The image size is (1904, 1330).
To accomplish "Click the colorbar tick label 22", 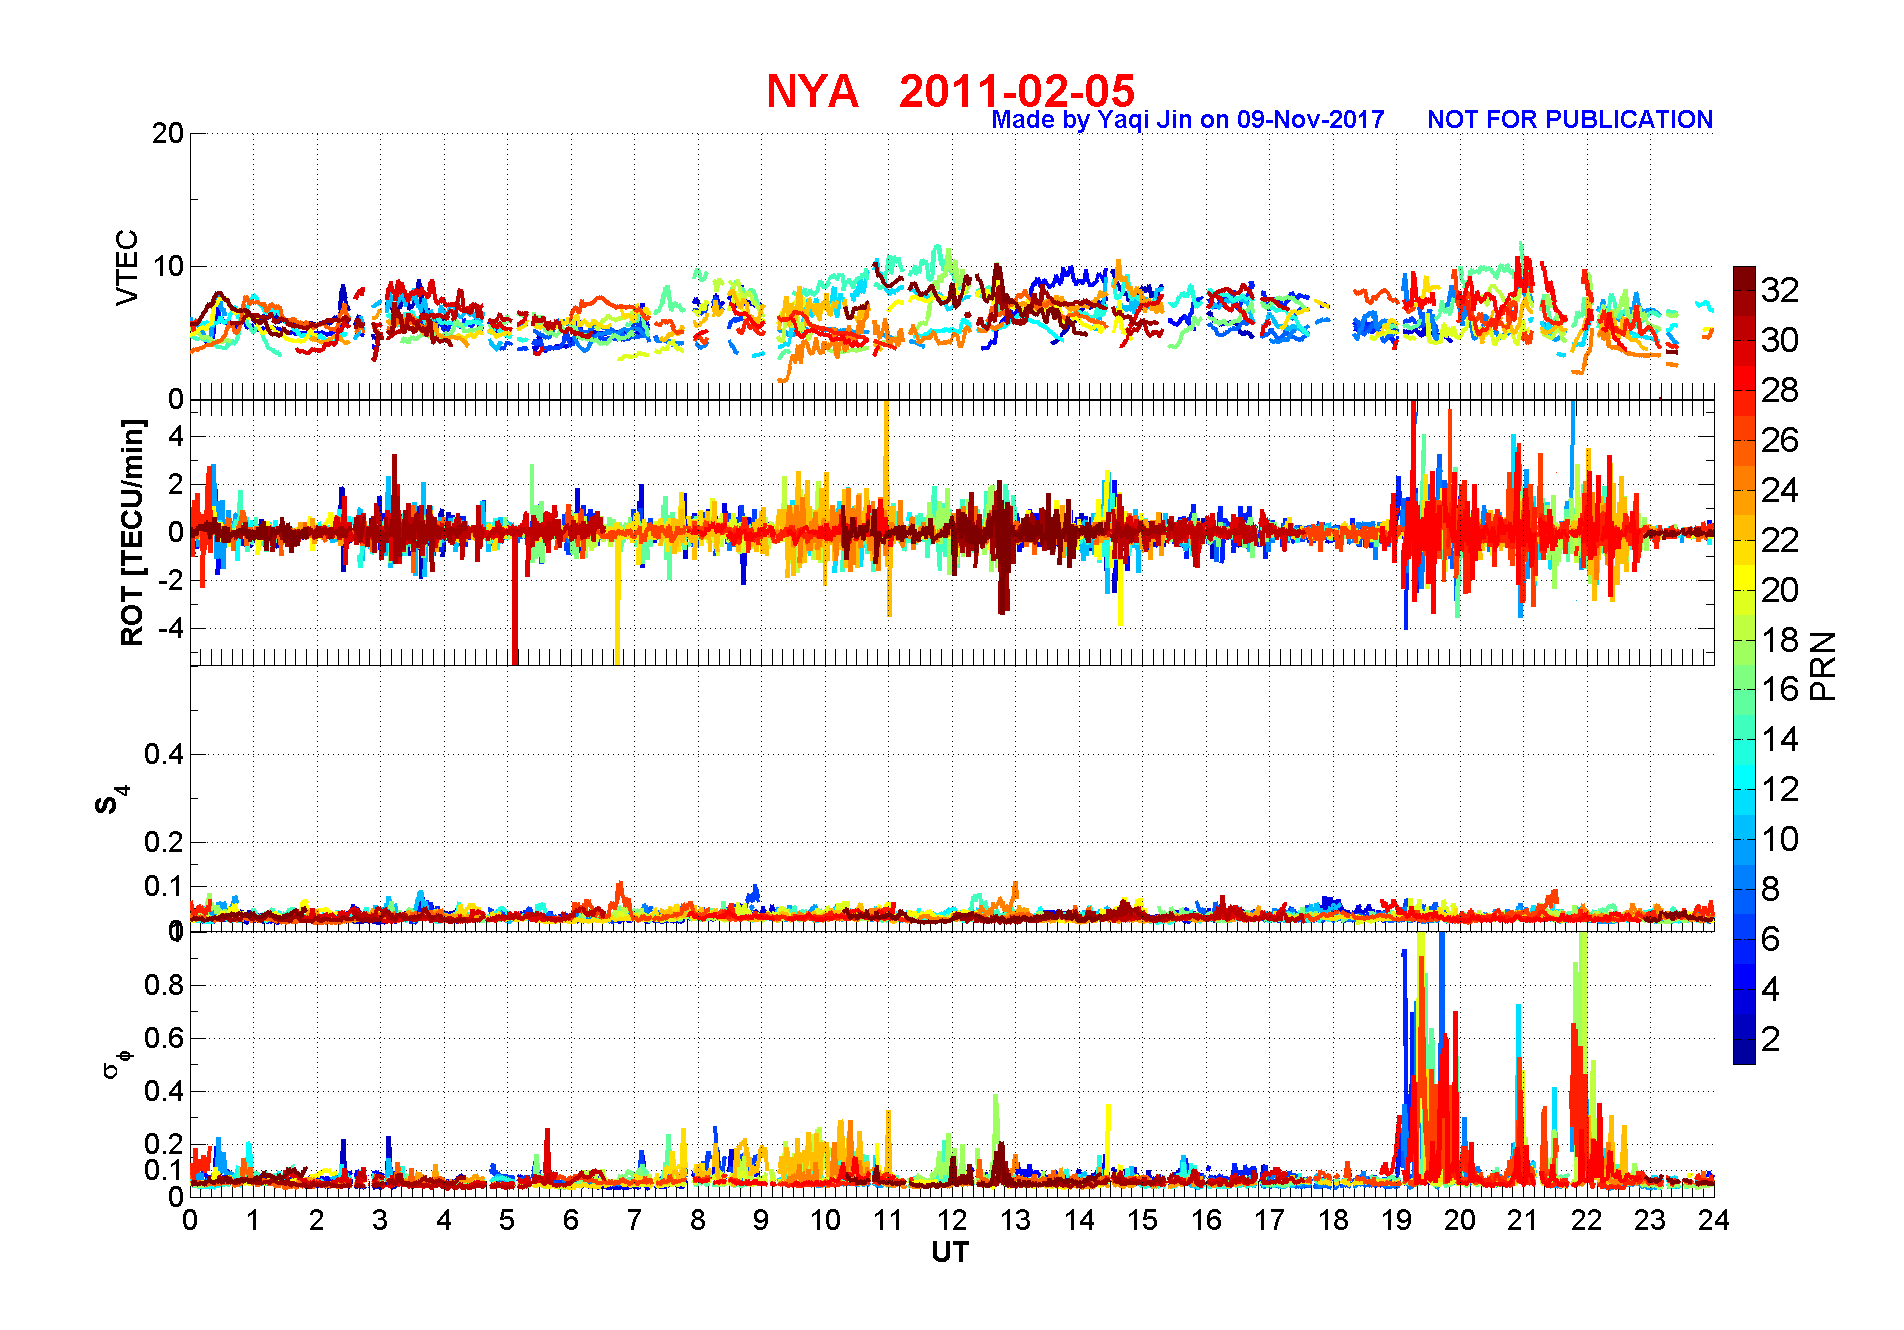I will (x=1780, y=540).
